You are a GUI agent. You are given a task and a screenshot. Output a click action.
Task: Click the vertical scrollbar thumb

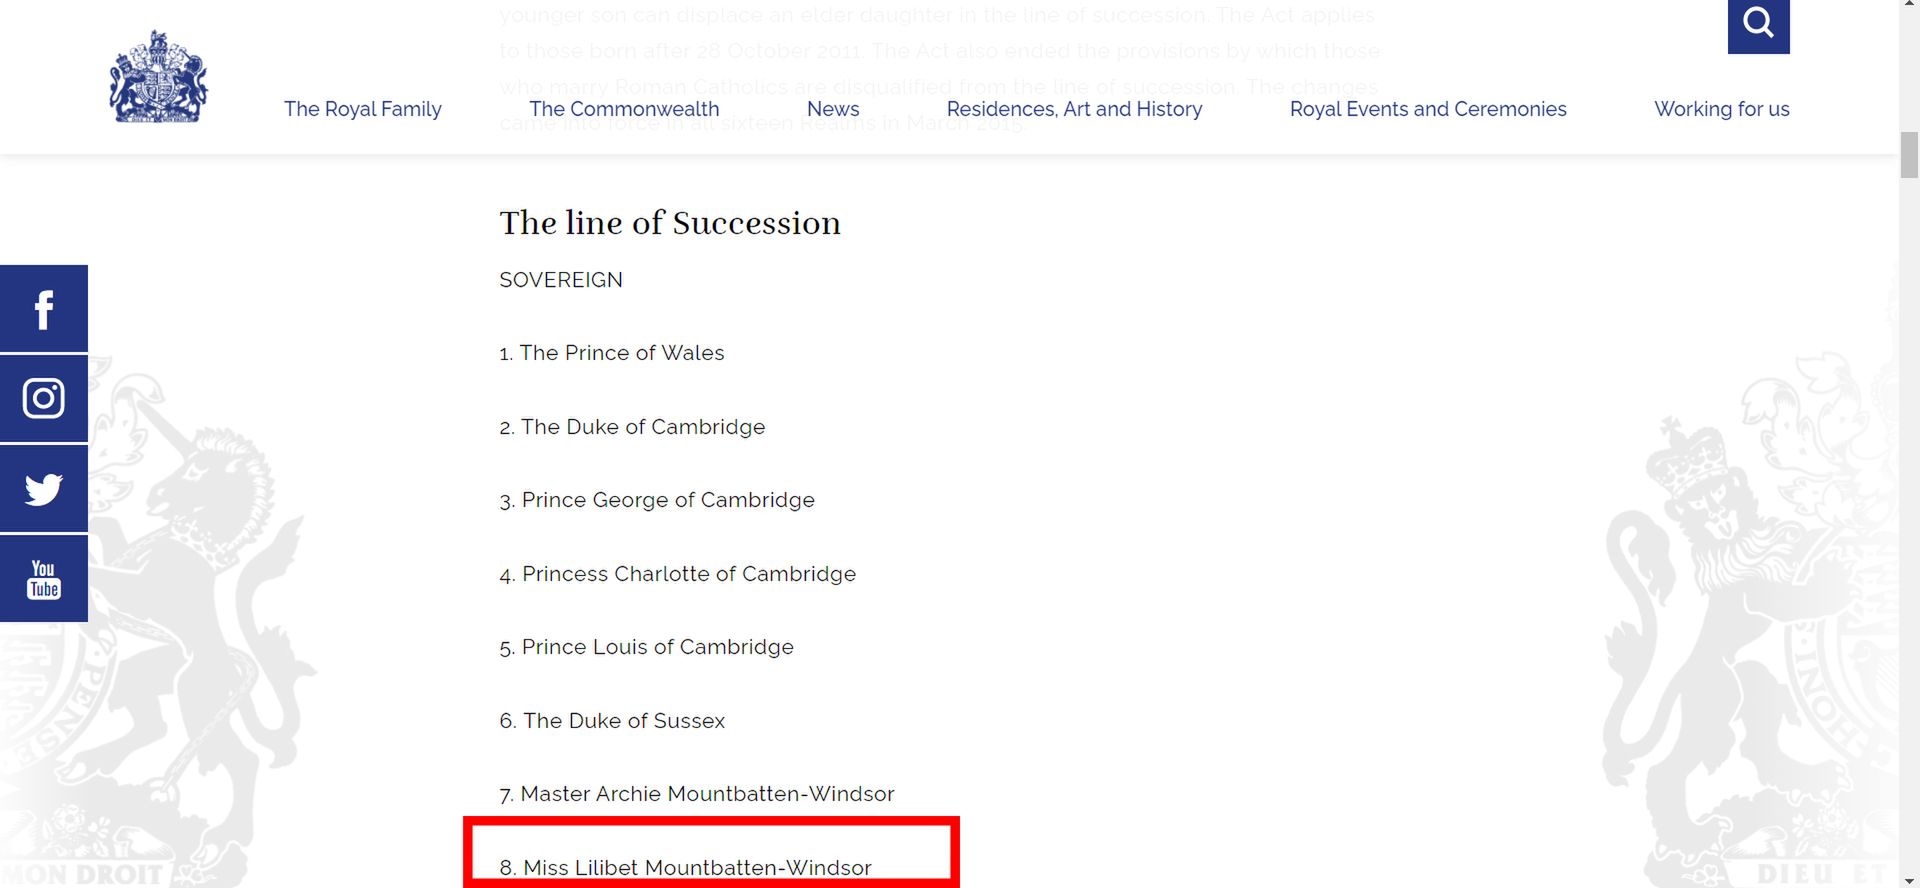coord(1909,155)
